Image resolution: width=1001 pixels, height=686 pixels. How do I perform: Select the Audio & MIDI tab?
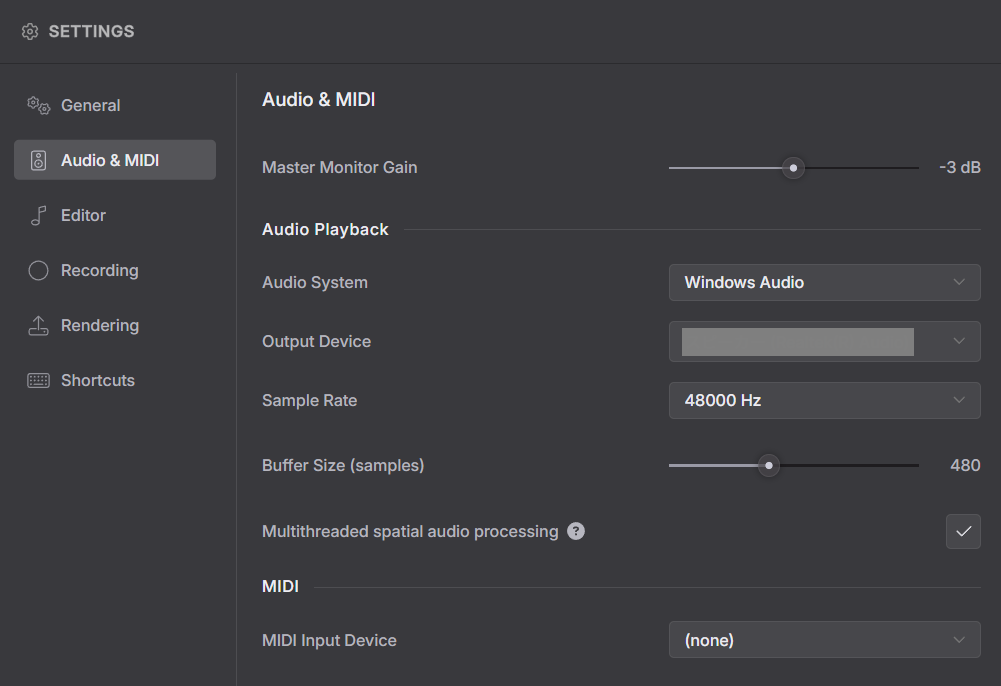tap(115, 160)
